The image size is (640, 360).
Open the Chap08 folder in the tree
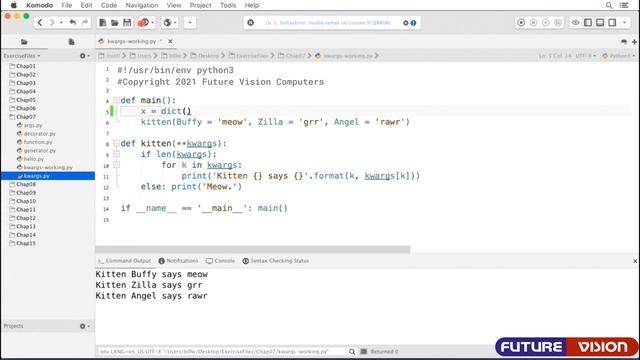pos(26,184)
